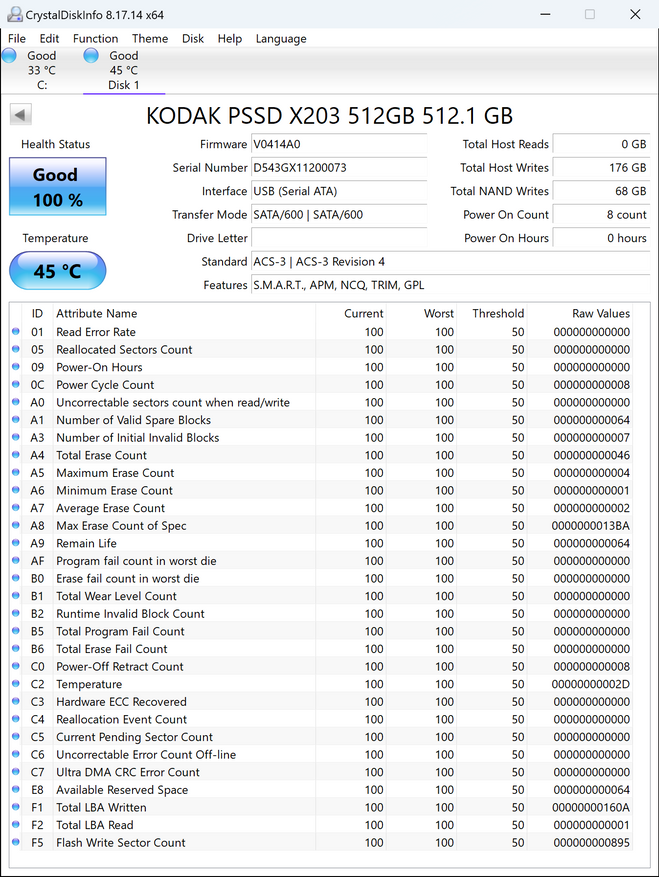Click the Good 100 % health status button
Viewport: 659px width, 877px height.
pos(57,187)
